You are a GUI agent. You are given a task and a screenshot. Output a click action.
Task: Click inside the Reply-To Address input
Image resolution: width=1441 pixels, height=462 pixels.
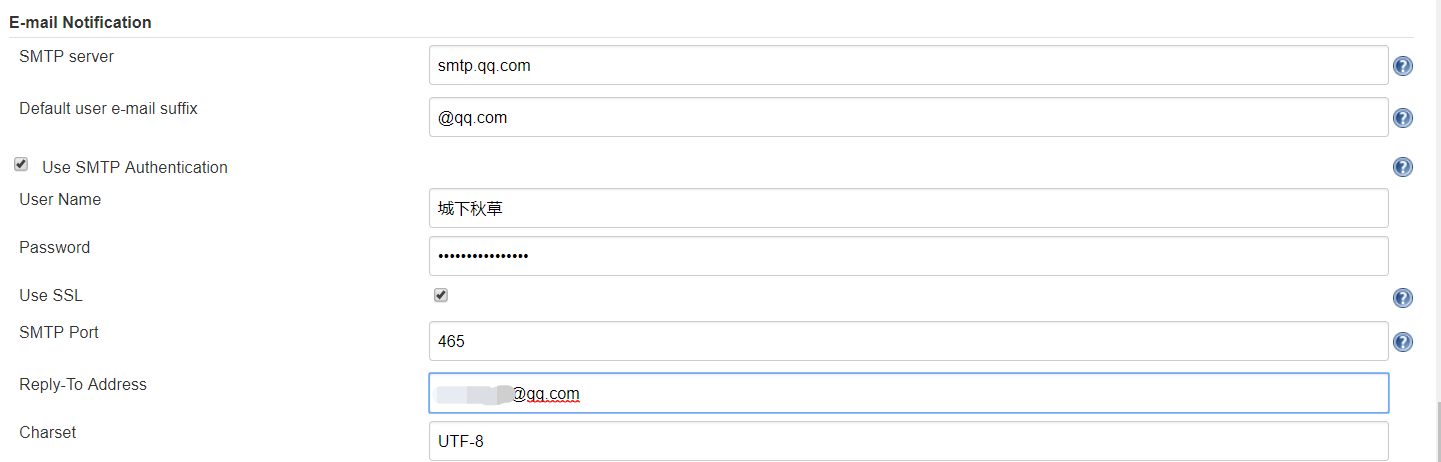click(x=908, y=393)
